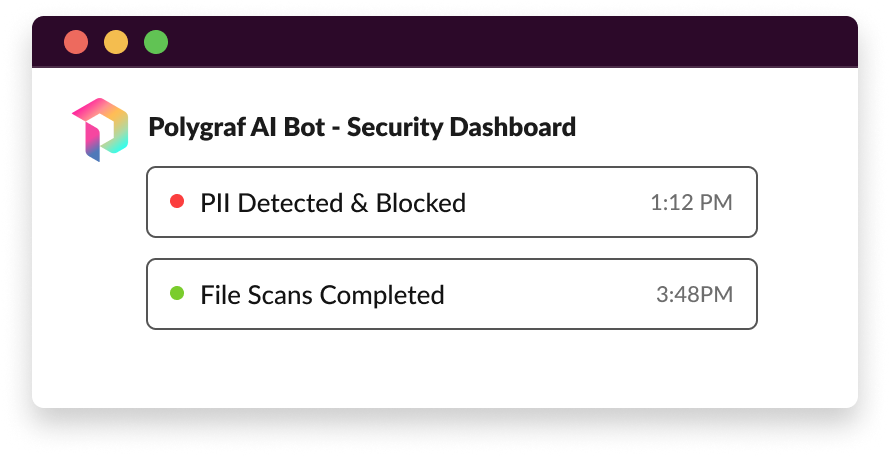
Task: Click the dark purple title bar
Action: point(500,43)
